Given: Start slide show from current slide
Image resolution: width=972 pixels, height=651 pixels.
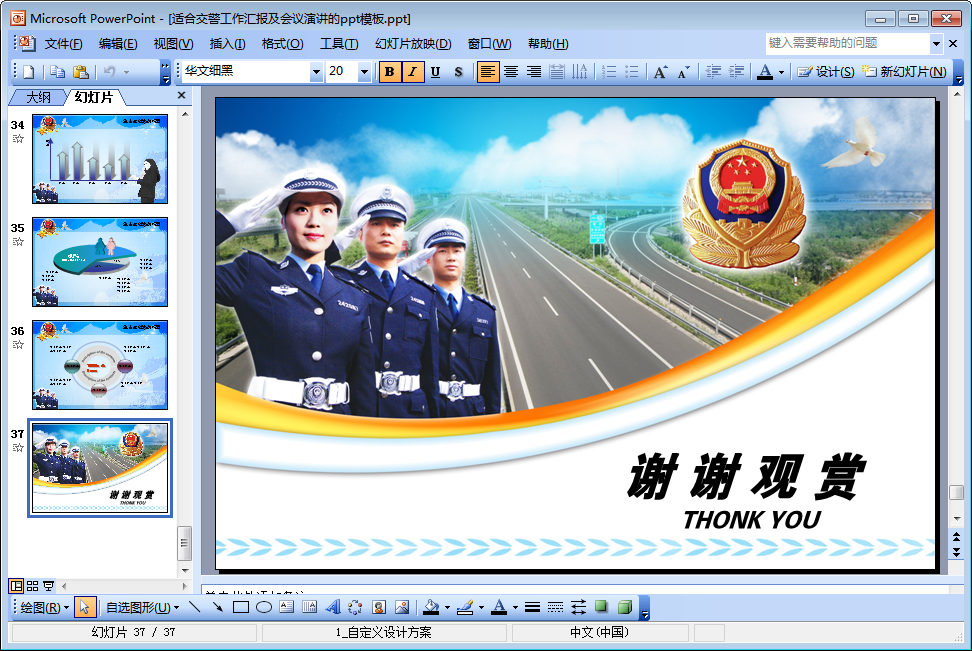Looking at the screenshot, I should point(48,586).
